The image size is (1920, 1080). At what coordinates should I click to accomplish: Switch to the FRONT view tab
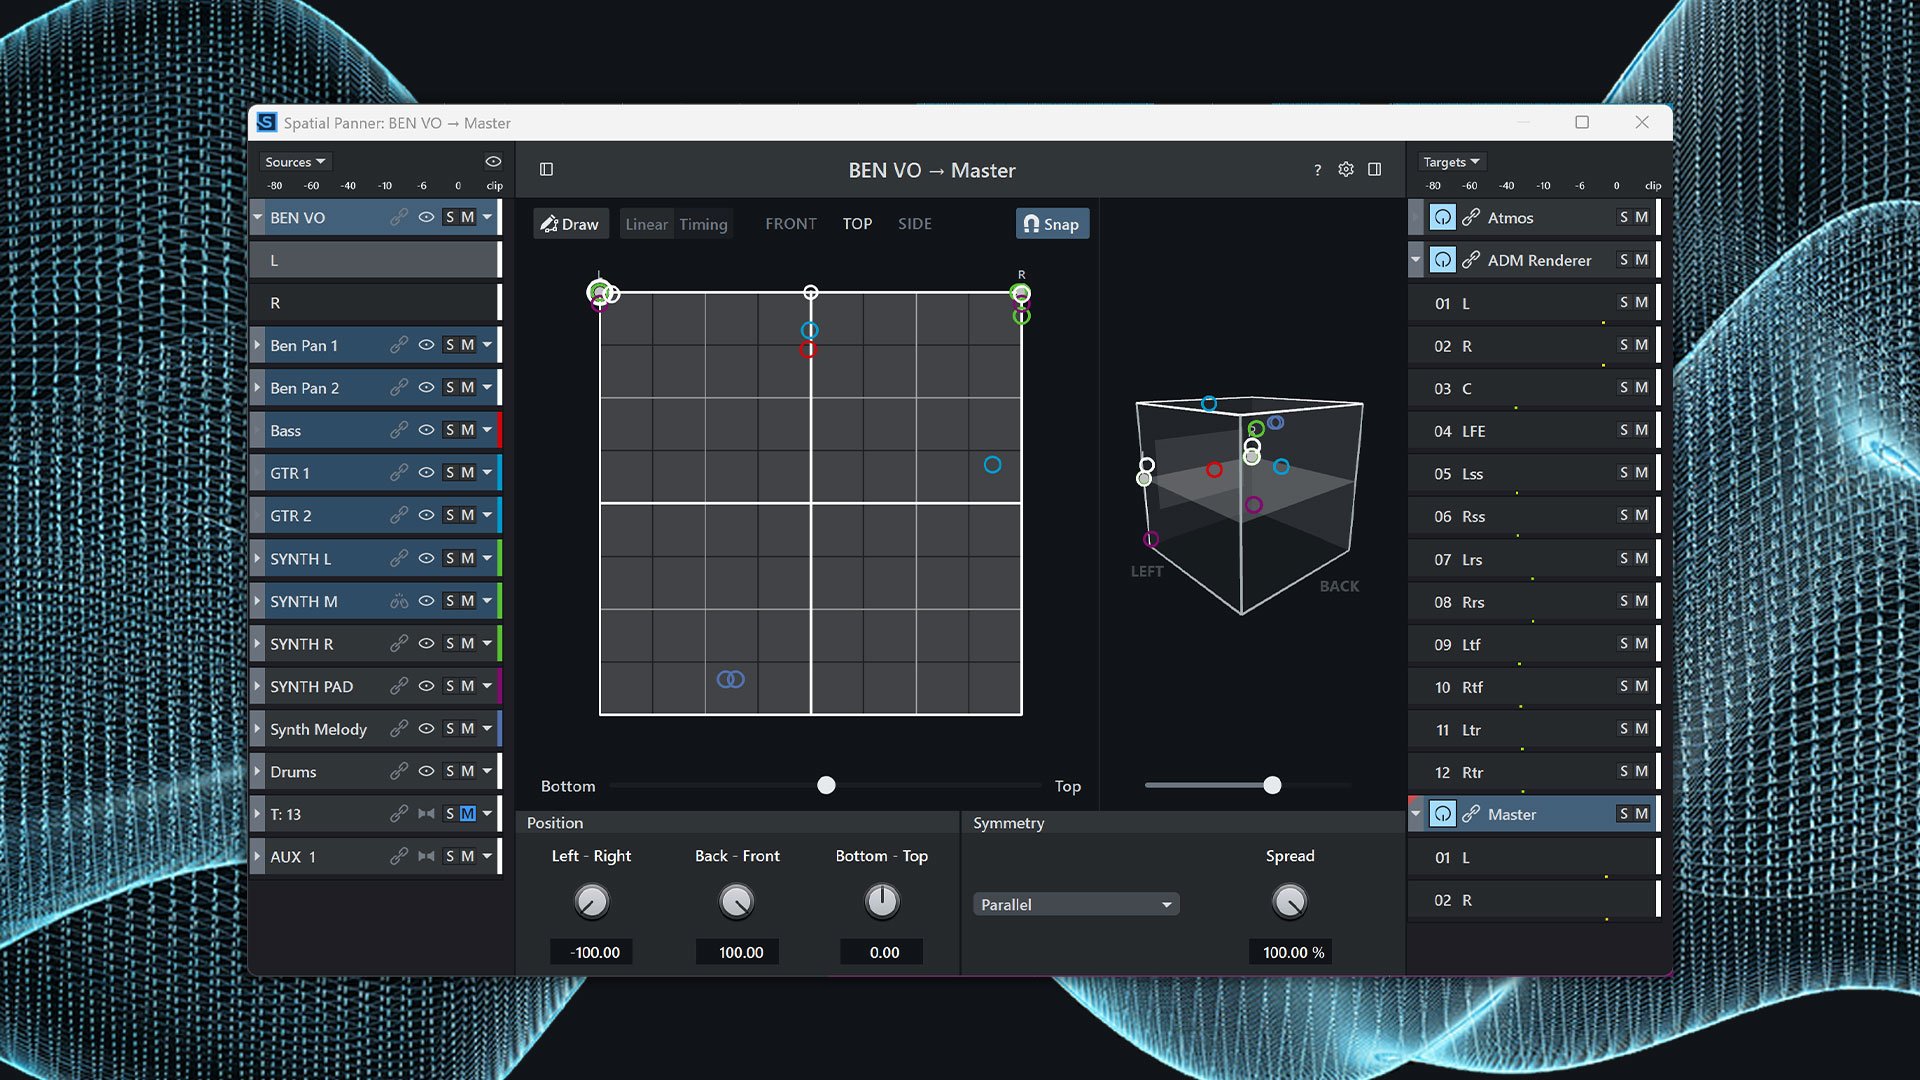click(x=791, y=224)
